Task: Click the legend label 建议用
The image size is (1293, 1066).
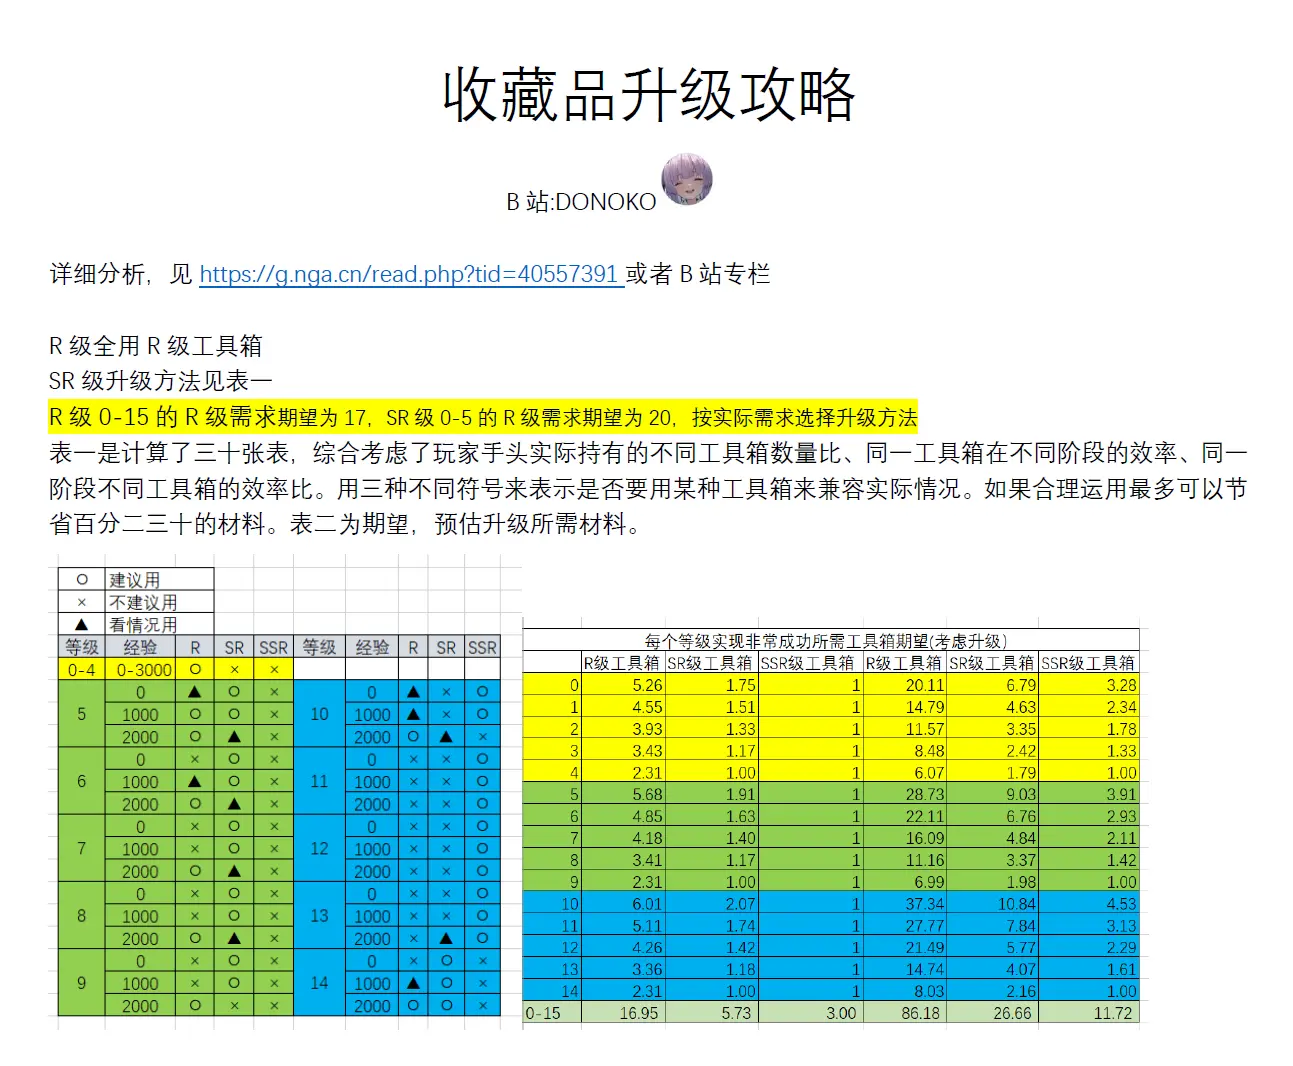Action: point(135,580)
